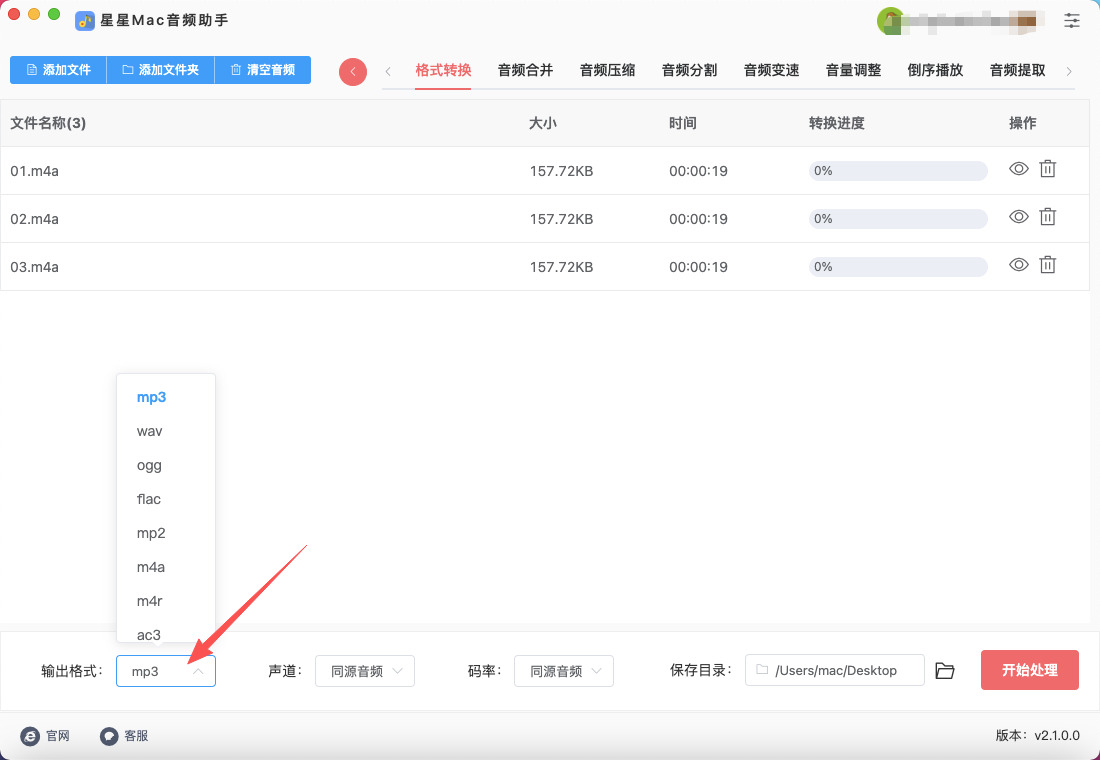This screenshot has height=760, width=1100.
Task: Clear audio list with 清空音频
Action: click(x=262, y=70)
